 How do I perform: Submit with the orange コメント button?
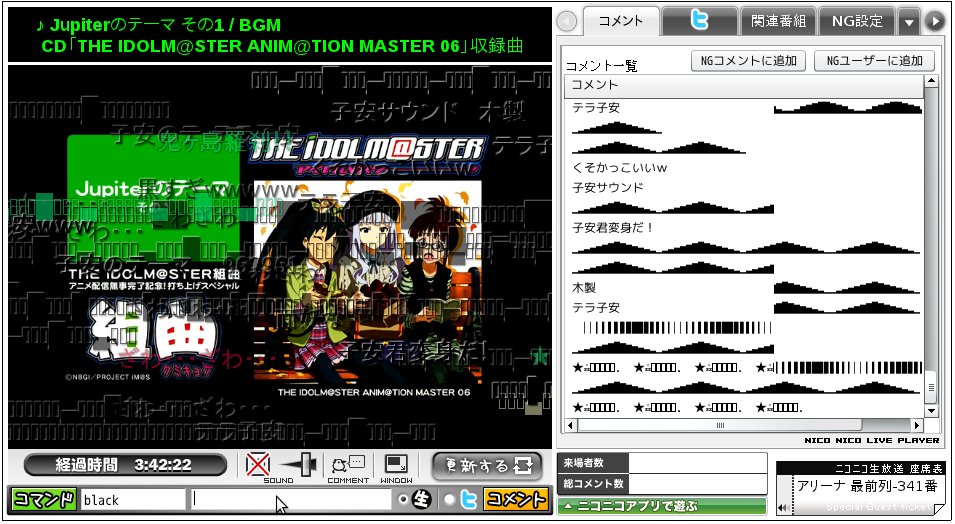pos(515,500)
